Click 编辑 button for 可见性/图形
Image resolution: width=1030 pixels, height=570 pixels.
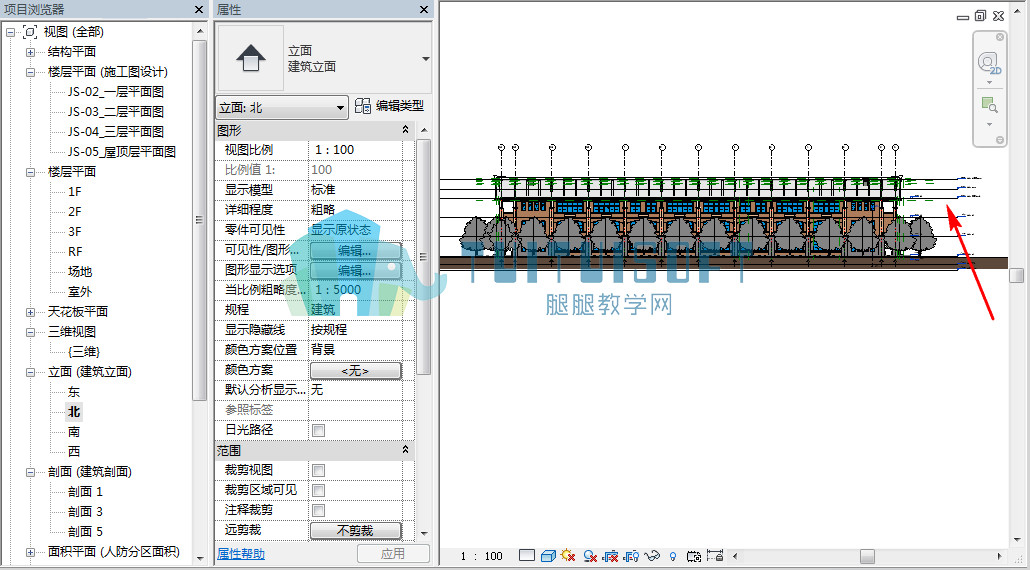pyautogui.click(x=355, y=251)
